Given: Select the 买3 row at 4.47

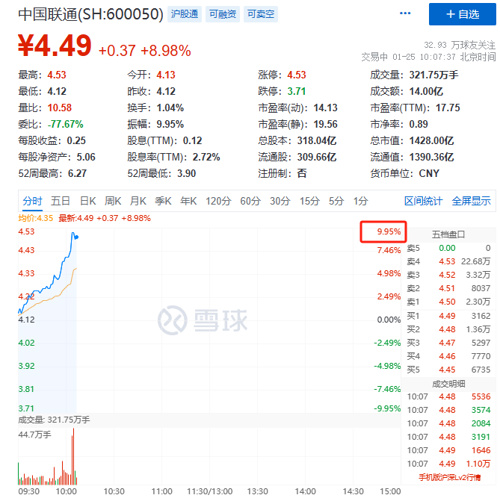Looking at the screenshot, I should click(448, 343).
